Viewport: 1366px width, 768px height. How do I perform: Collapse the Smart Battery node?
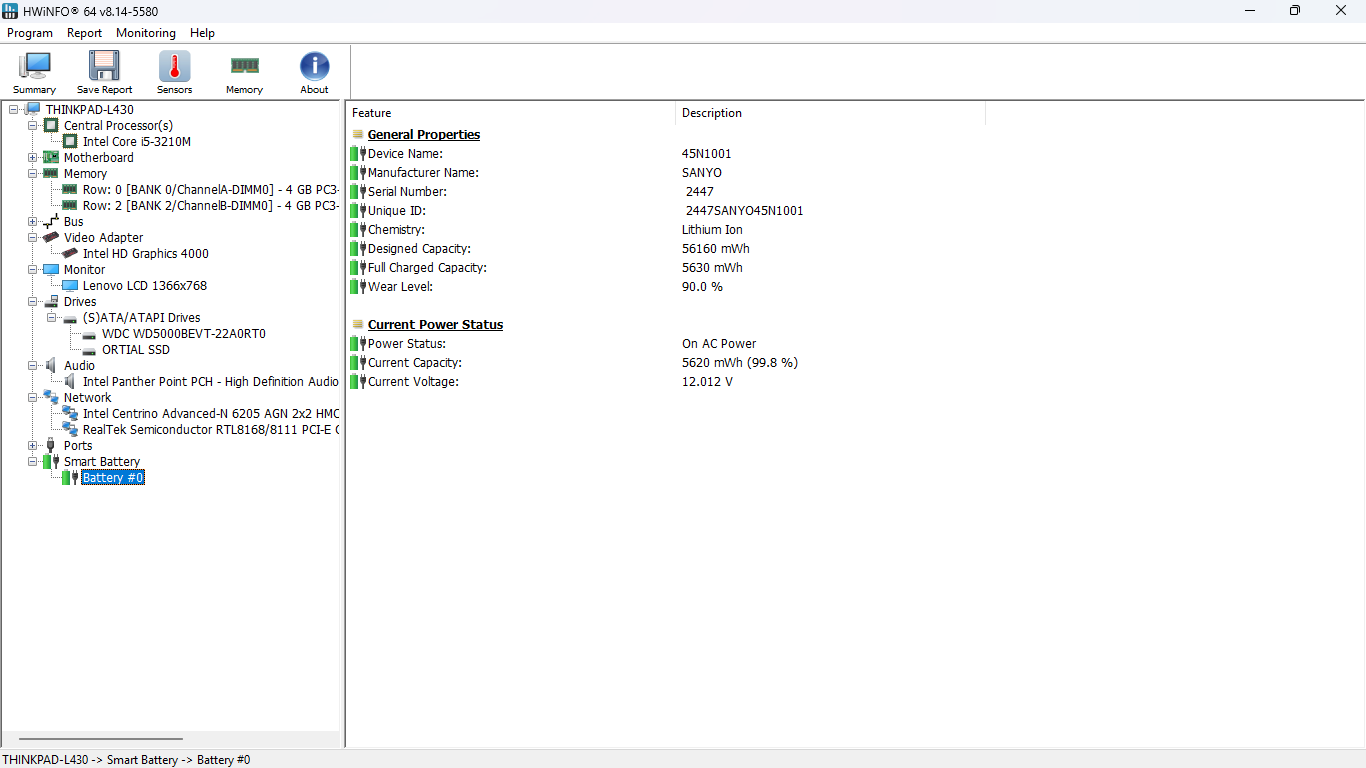pyautogui.click(x=33, y=461)
